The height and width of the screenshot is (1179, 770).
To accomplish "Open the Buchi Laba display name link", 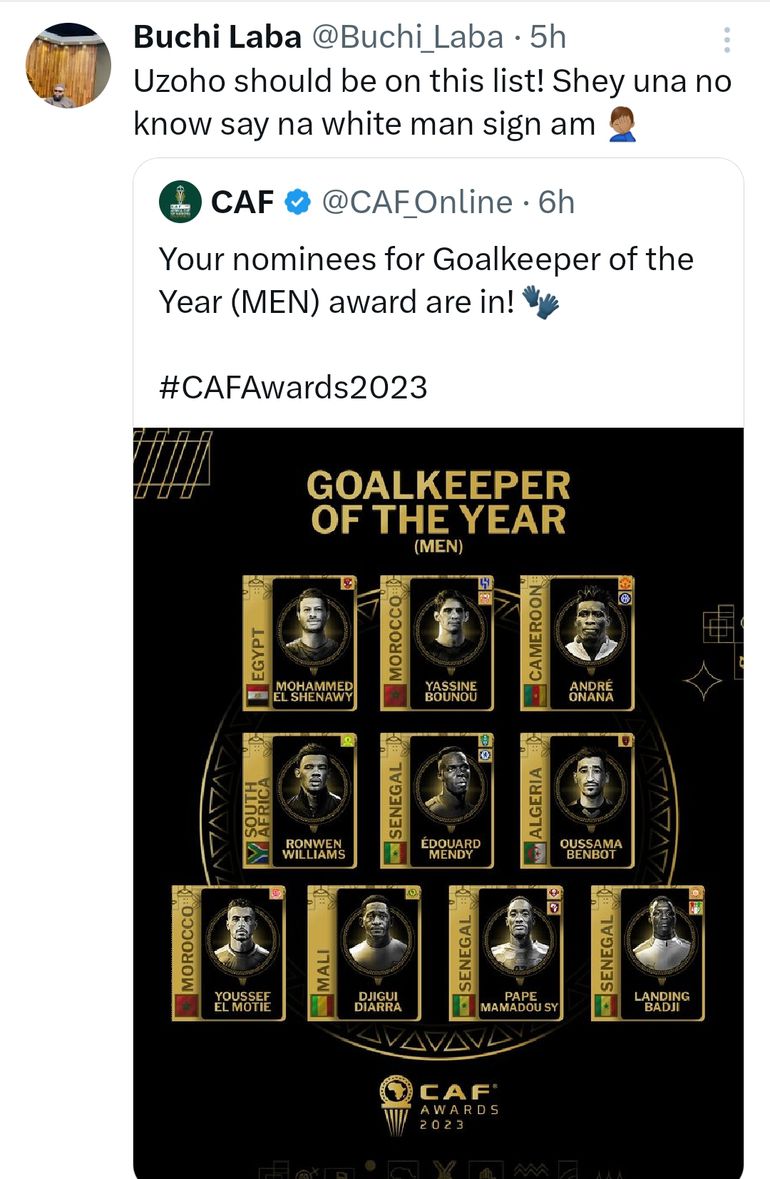I will coord(217,38).
